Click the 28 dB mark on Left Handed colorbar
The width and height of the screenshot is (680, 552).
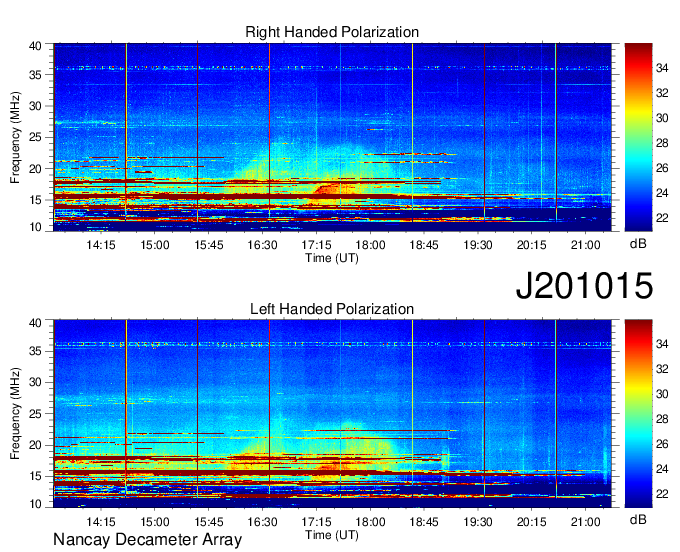662,419
